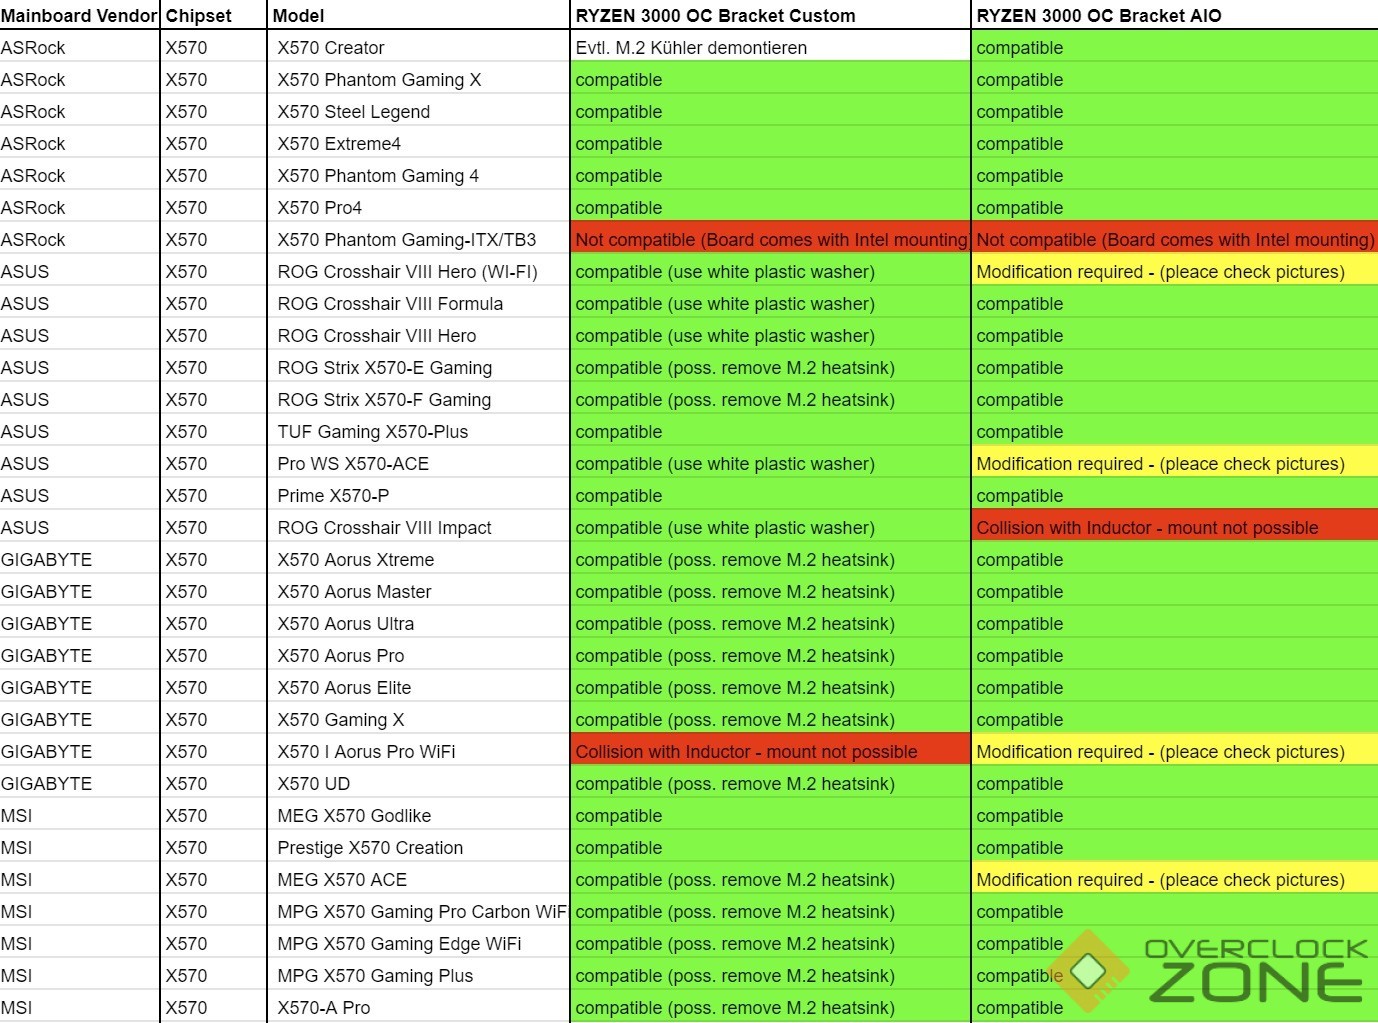Click the 'MEG X570 ACE' model cell
The image size is (1378, 1023).
pyautogui.click(x=418, y=879)
